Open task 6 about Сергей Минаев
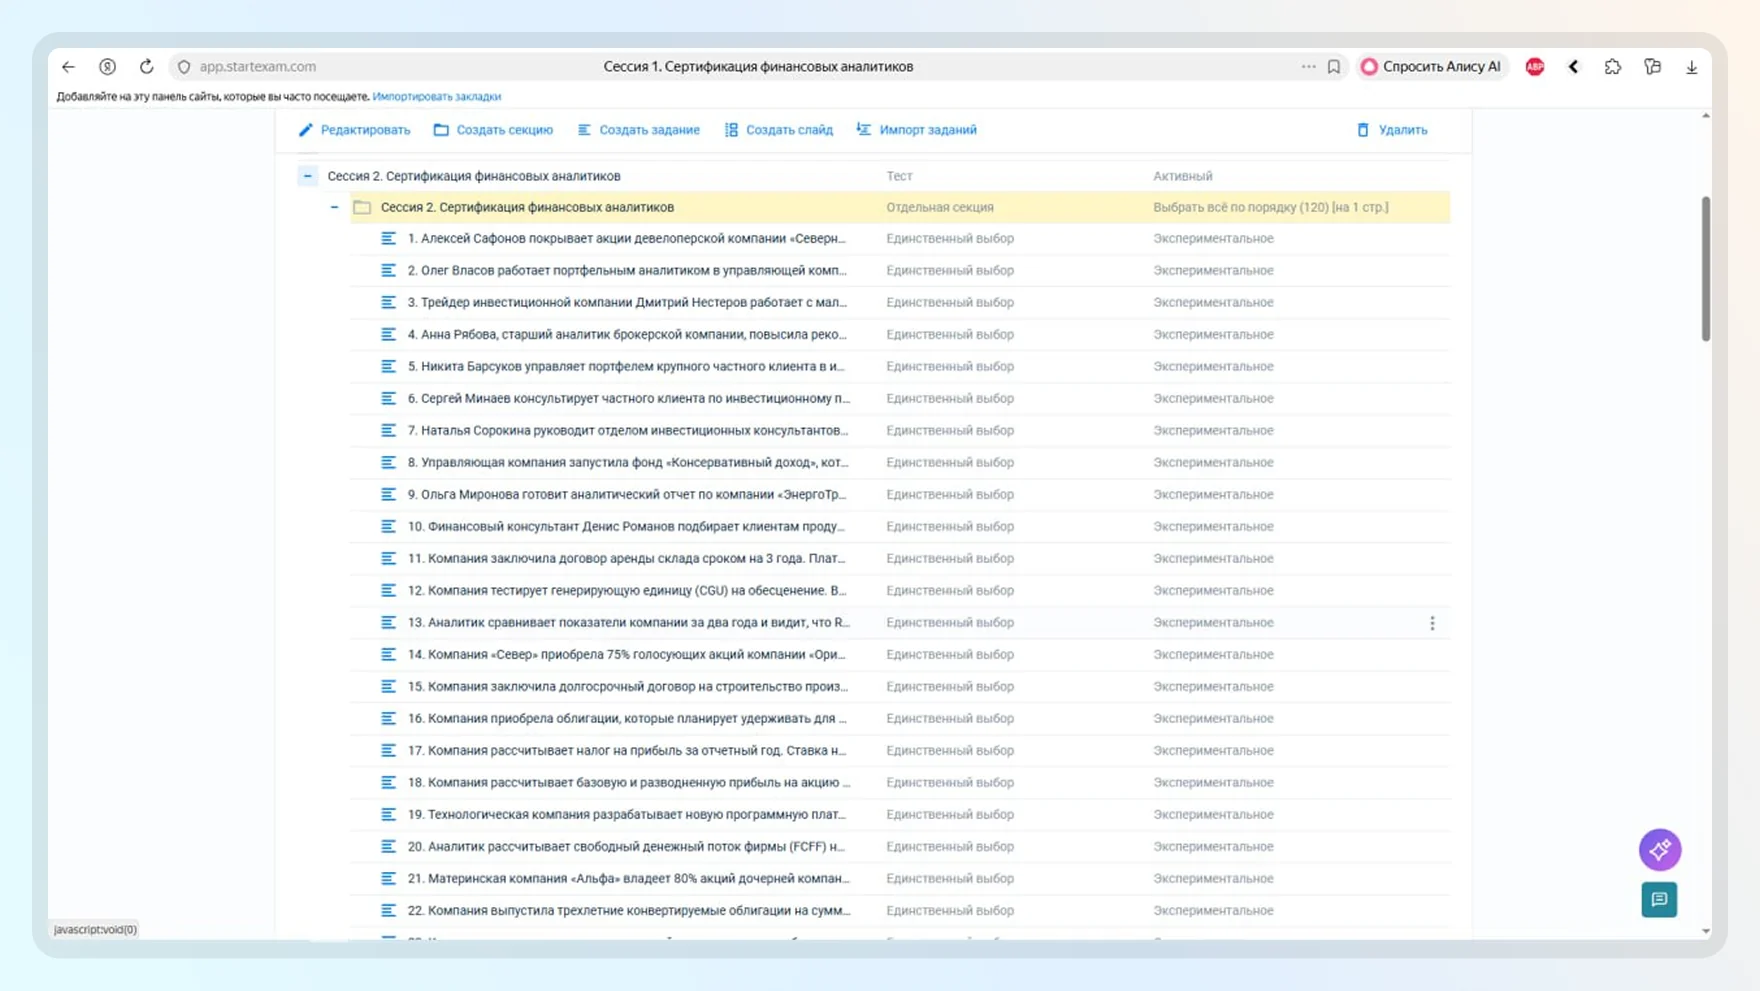This screenshot has width=1760, height=991. [629, 399]
